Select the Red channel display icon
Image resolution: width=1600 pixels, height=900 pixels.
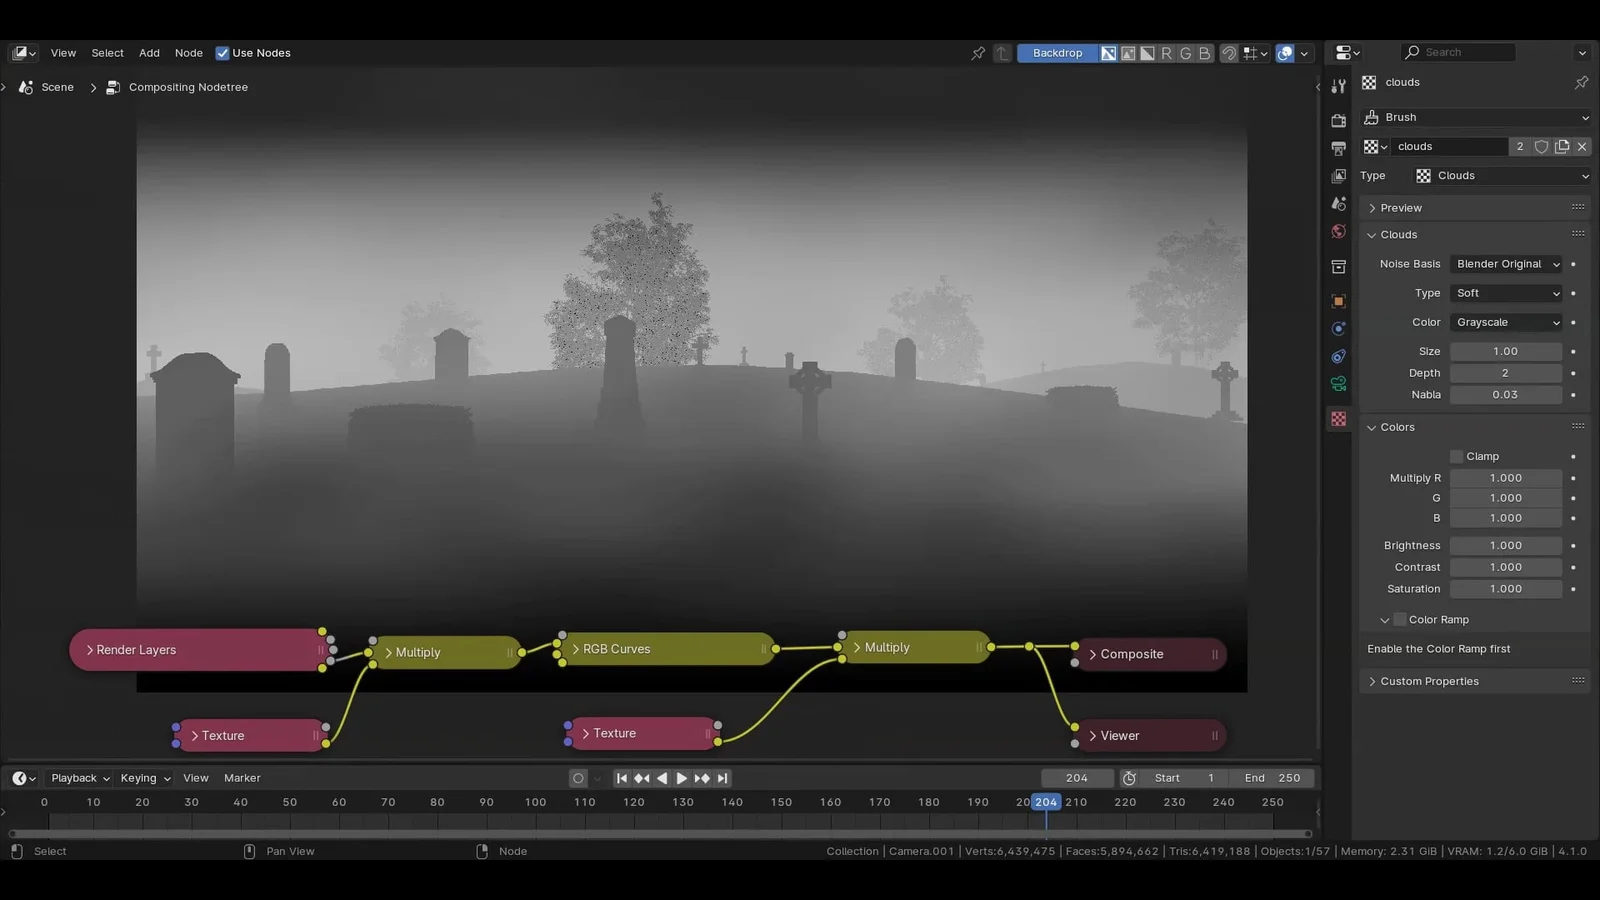coord(1166,54)
